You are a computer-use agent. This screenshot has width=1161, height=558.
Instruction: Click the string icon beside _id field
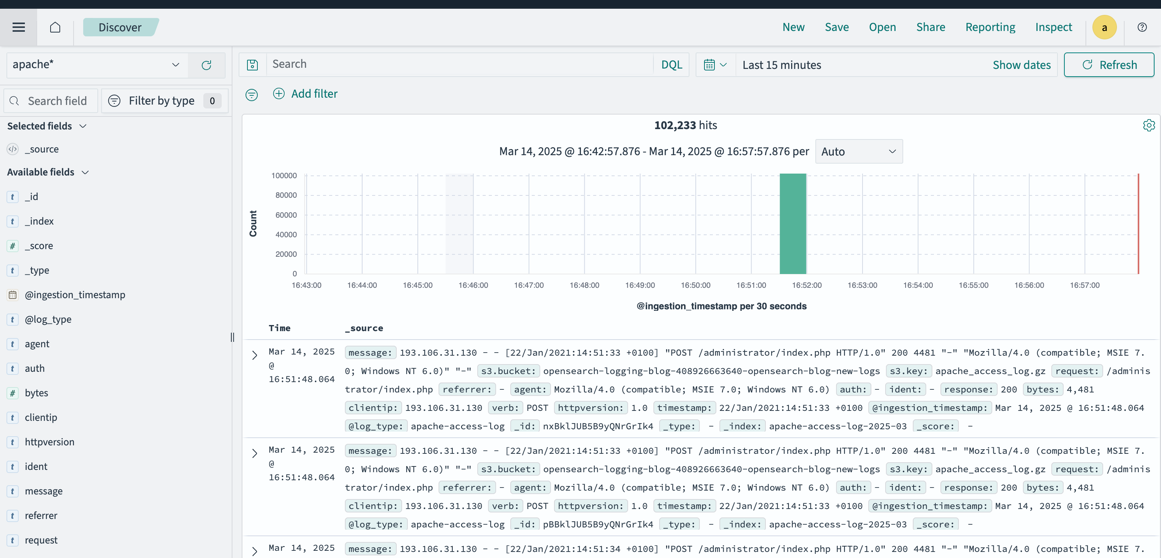13,196
